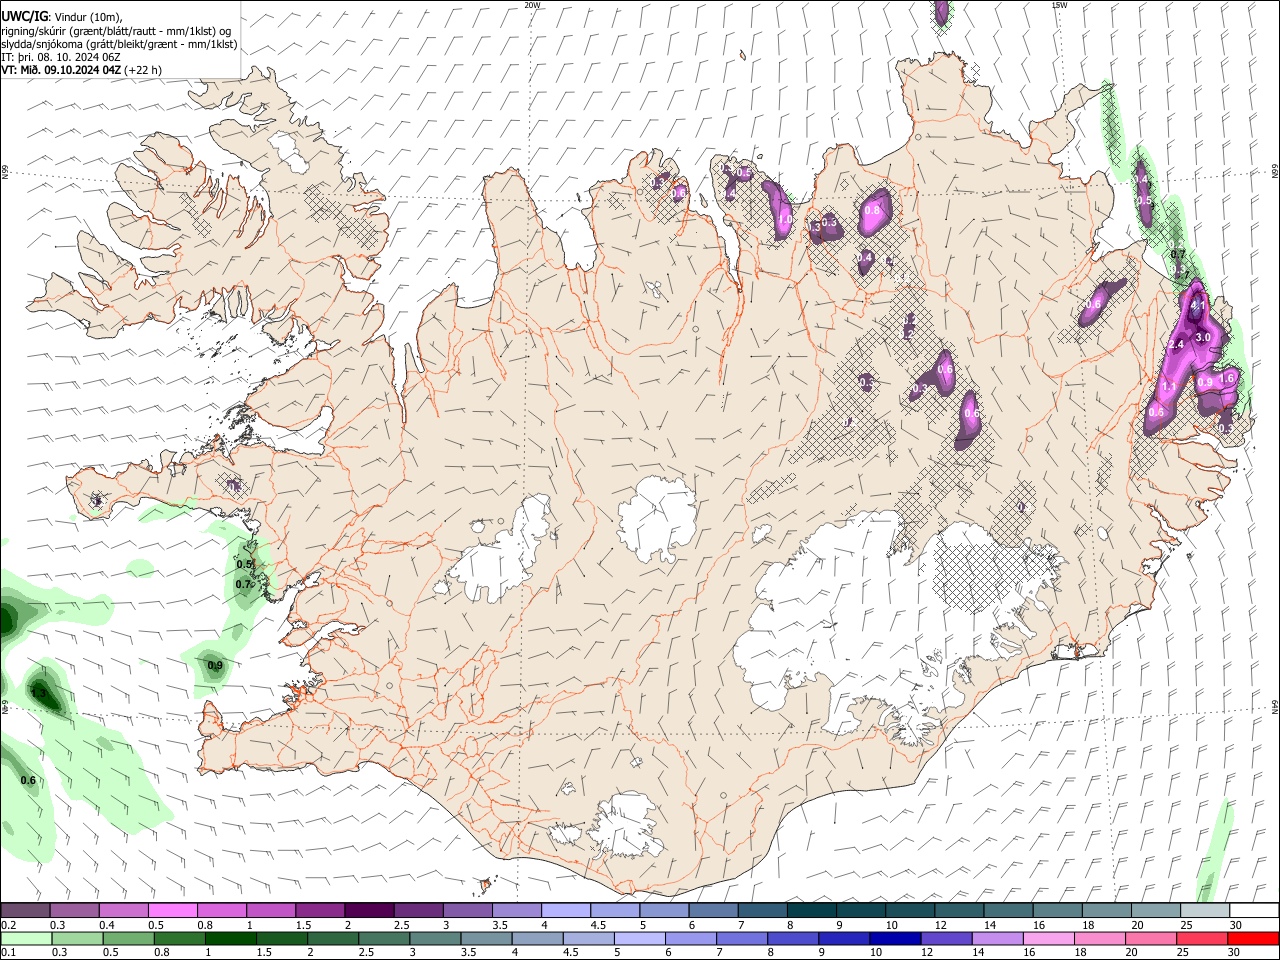Image resolution: width=1280 pixels, height=960 pixels.
Task: Pick the dark teal swatch between 8 and 9, snow scale
Action: (812, 911)
